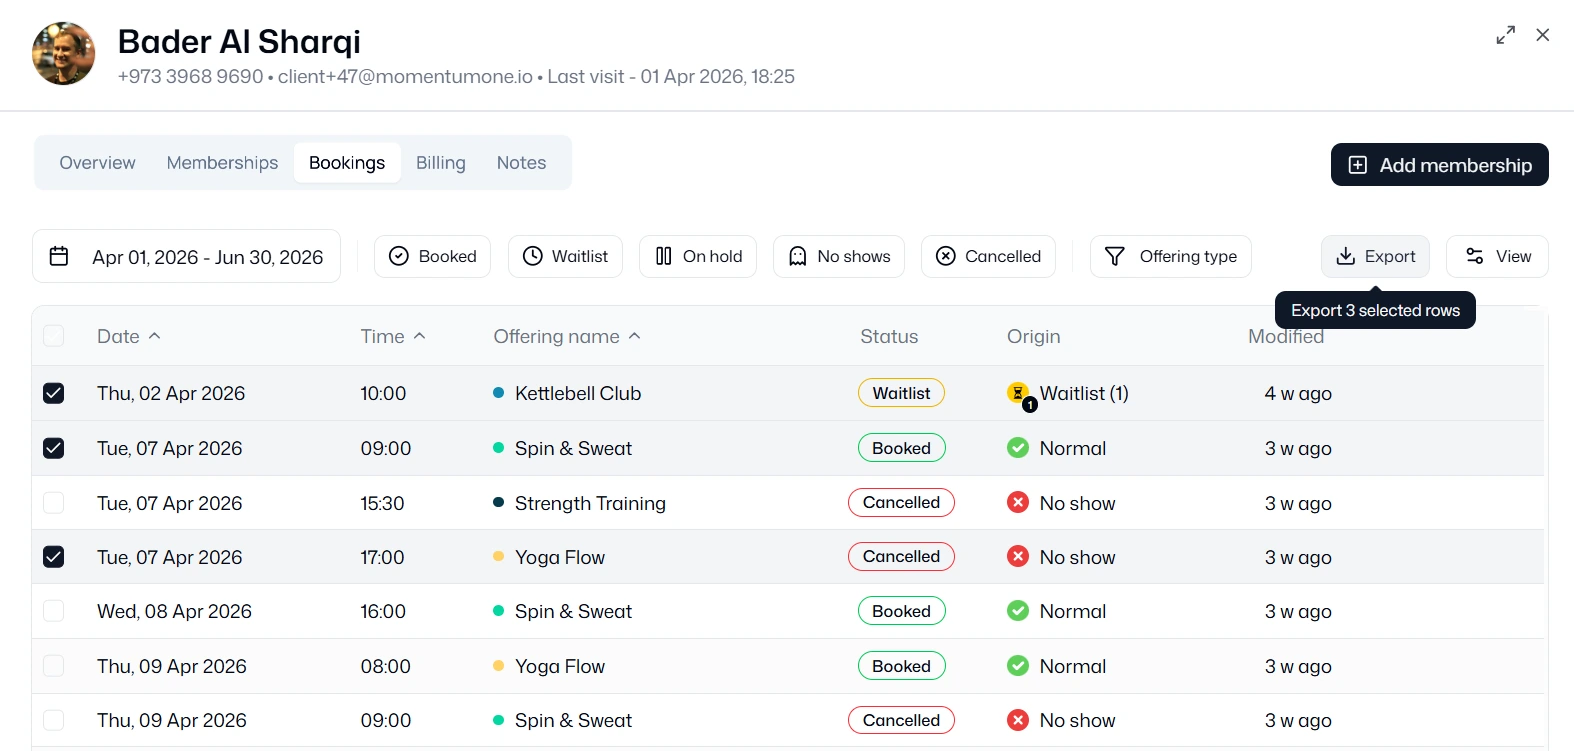Expand the client panel to full screen
1574x751 pixels.
(1505, 35)
